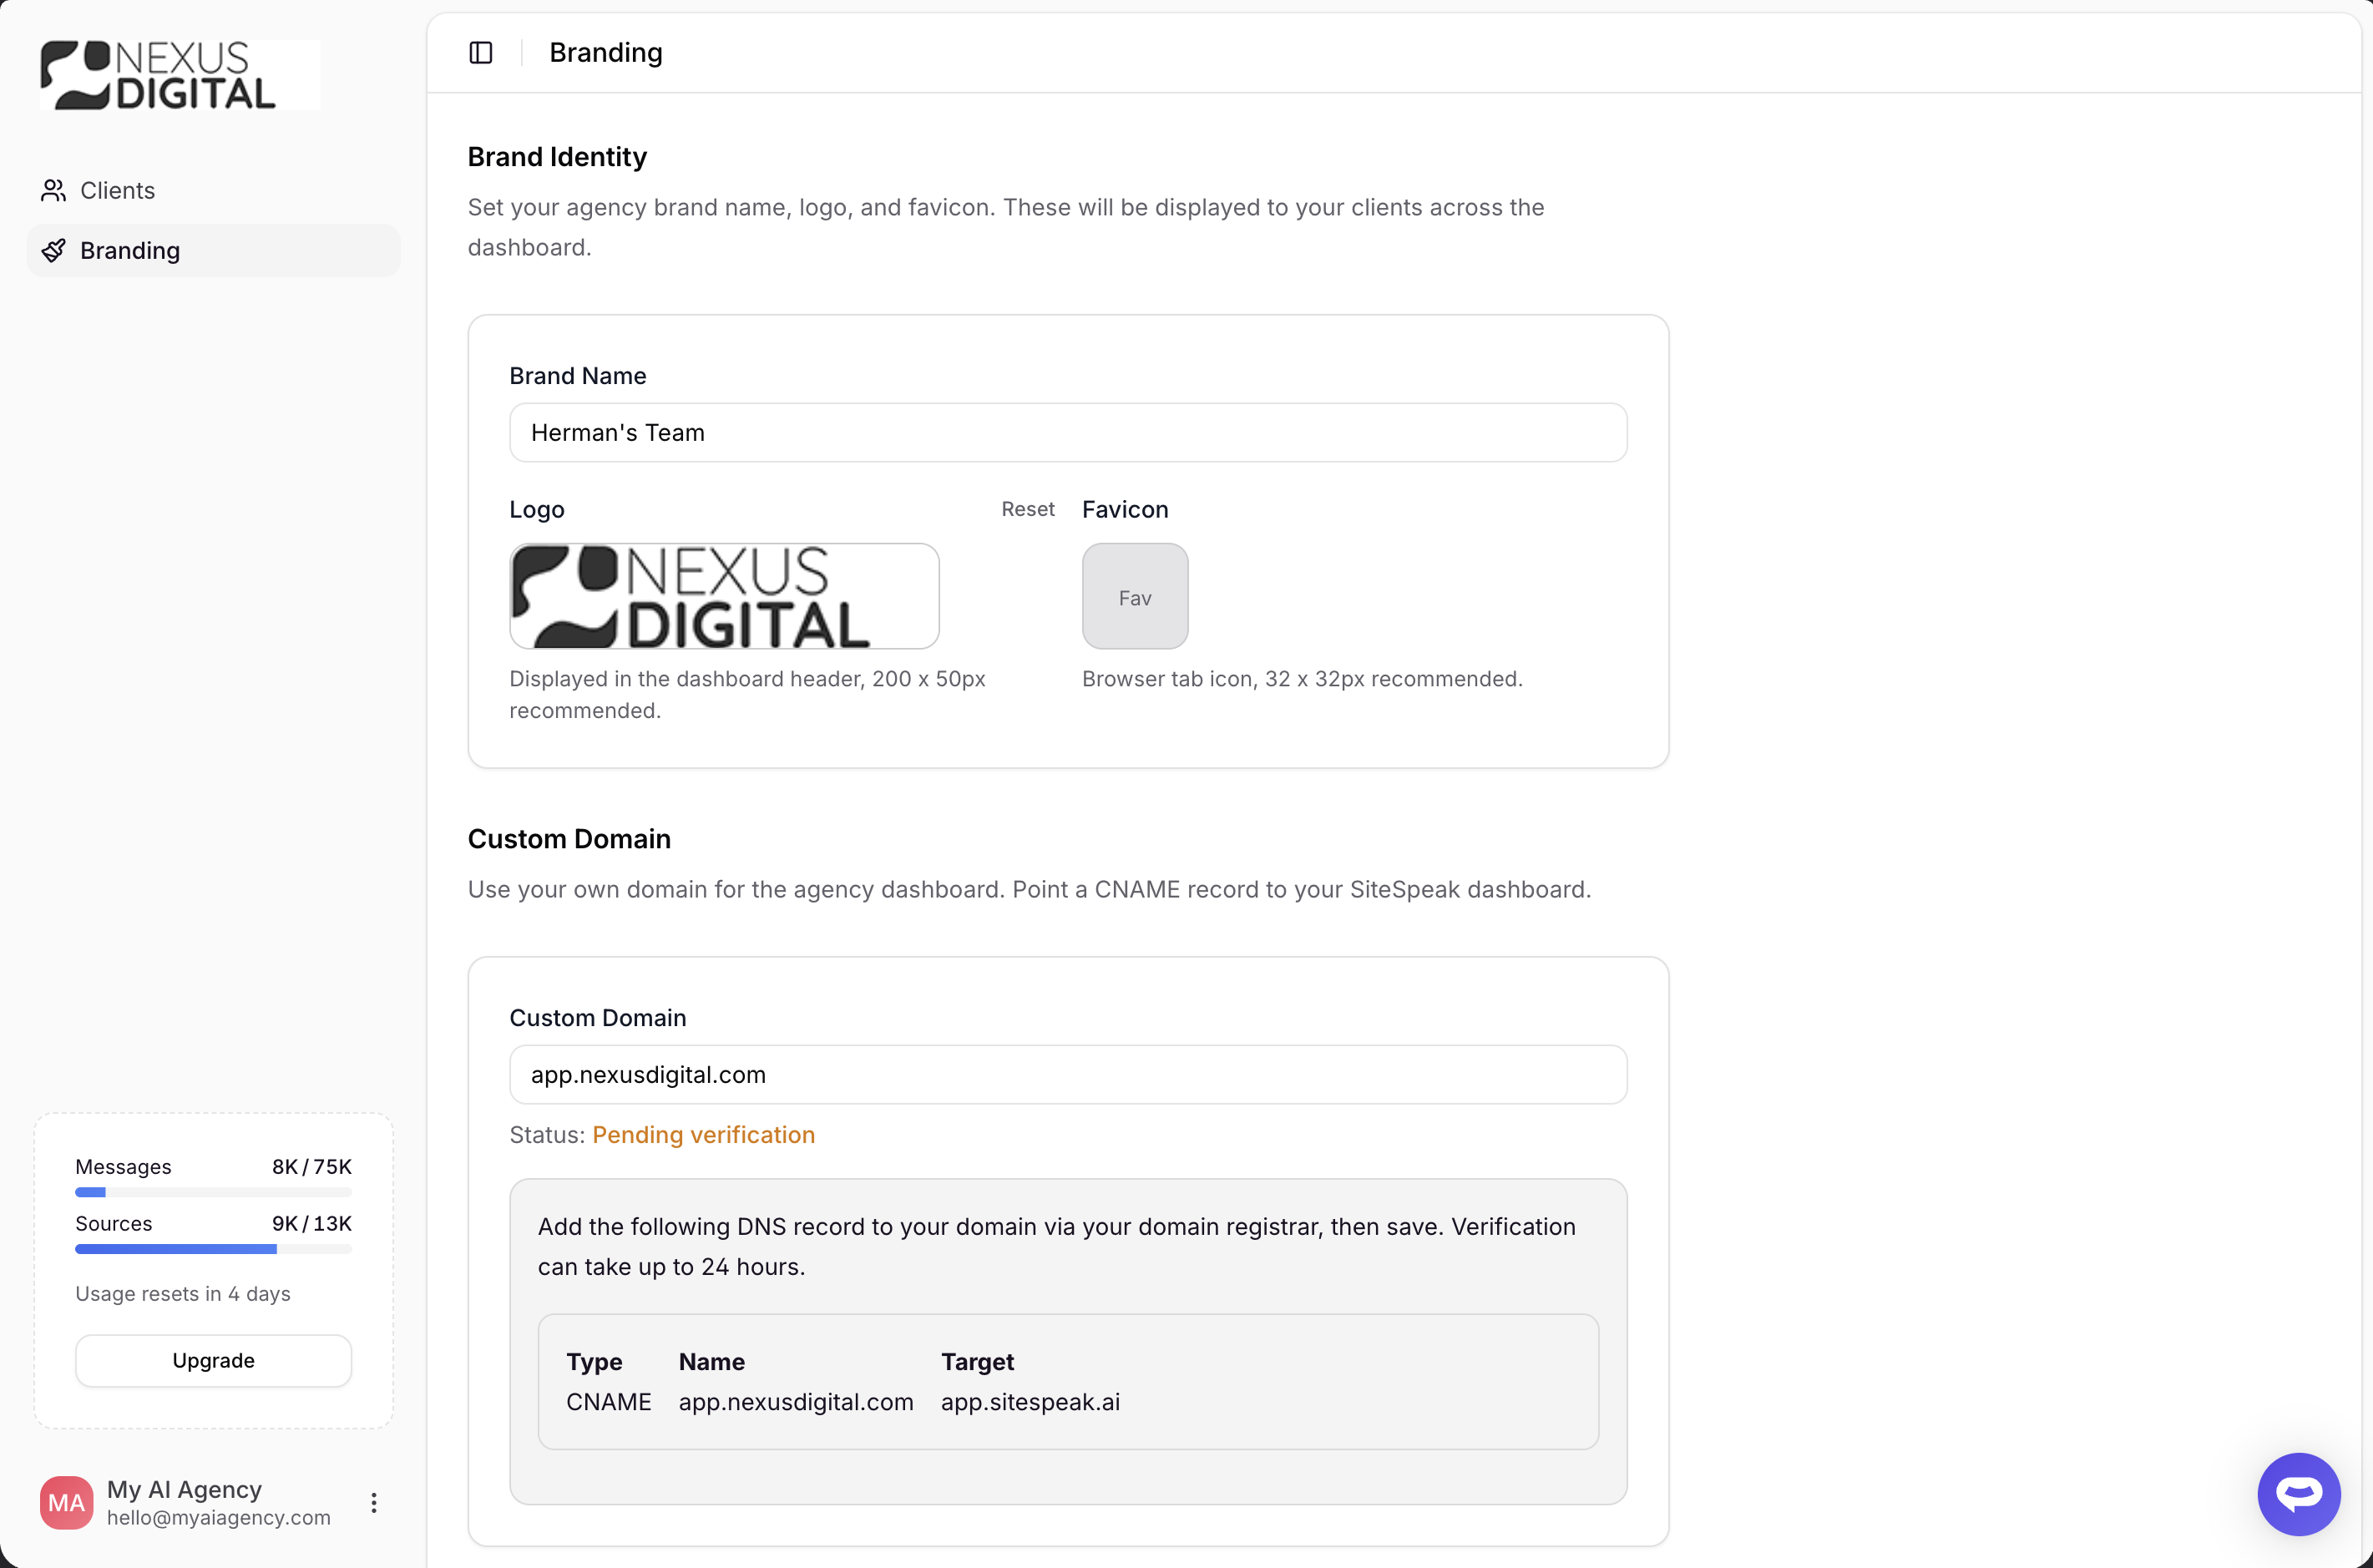Viewport: 2373px width, 1568px height.
Task: Click the Messages usage progress bar
Action: click(x=213, y=1192)
